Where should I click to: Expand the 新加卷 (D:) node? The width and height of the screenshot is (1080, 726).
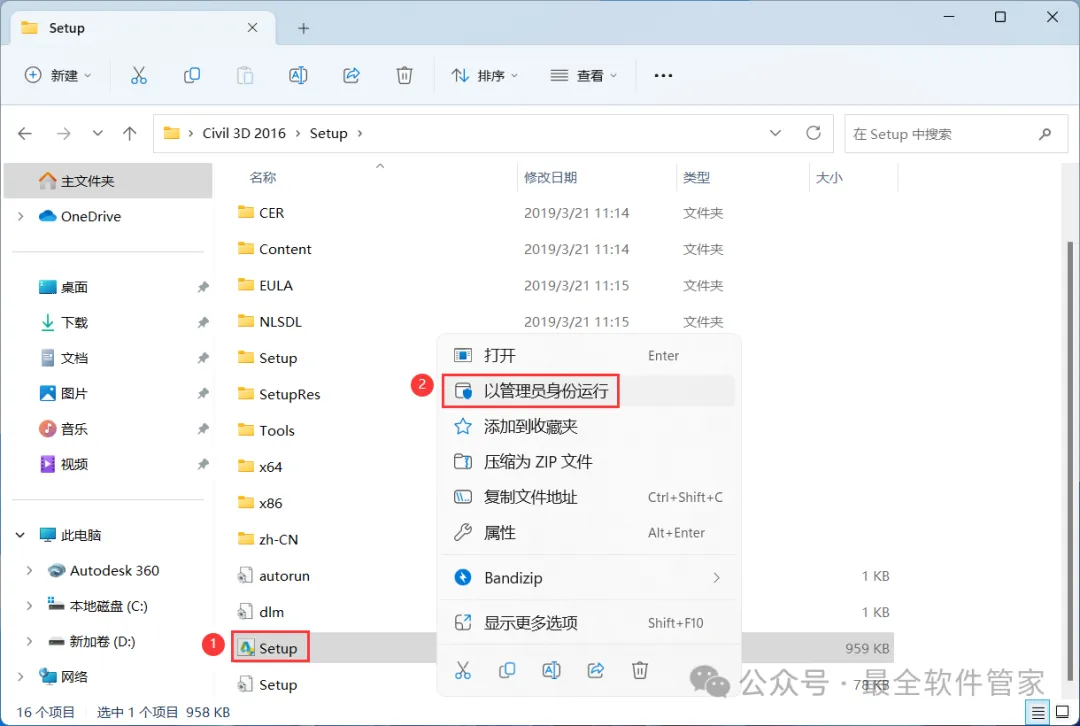tap(29, 641)
